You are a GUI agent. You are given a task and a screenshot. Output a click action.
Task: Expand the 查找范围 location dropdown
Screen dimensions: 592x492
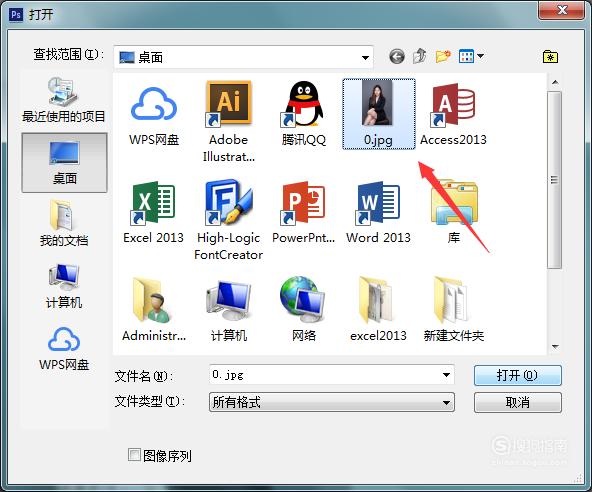[365, 57]
